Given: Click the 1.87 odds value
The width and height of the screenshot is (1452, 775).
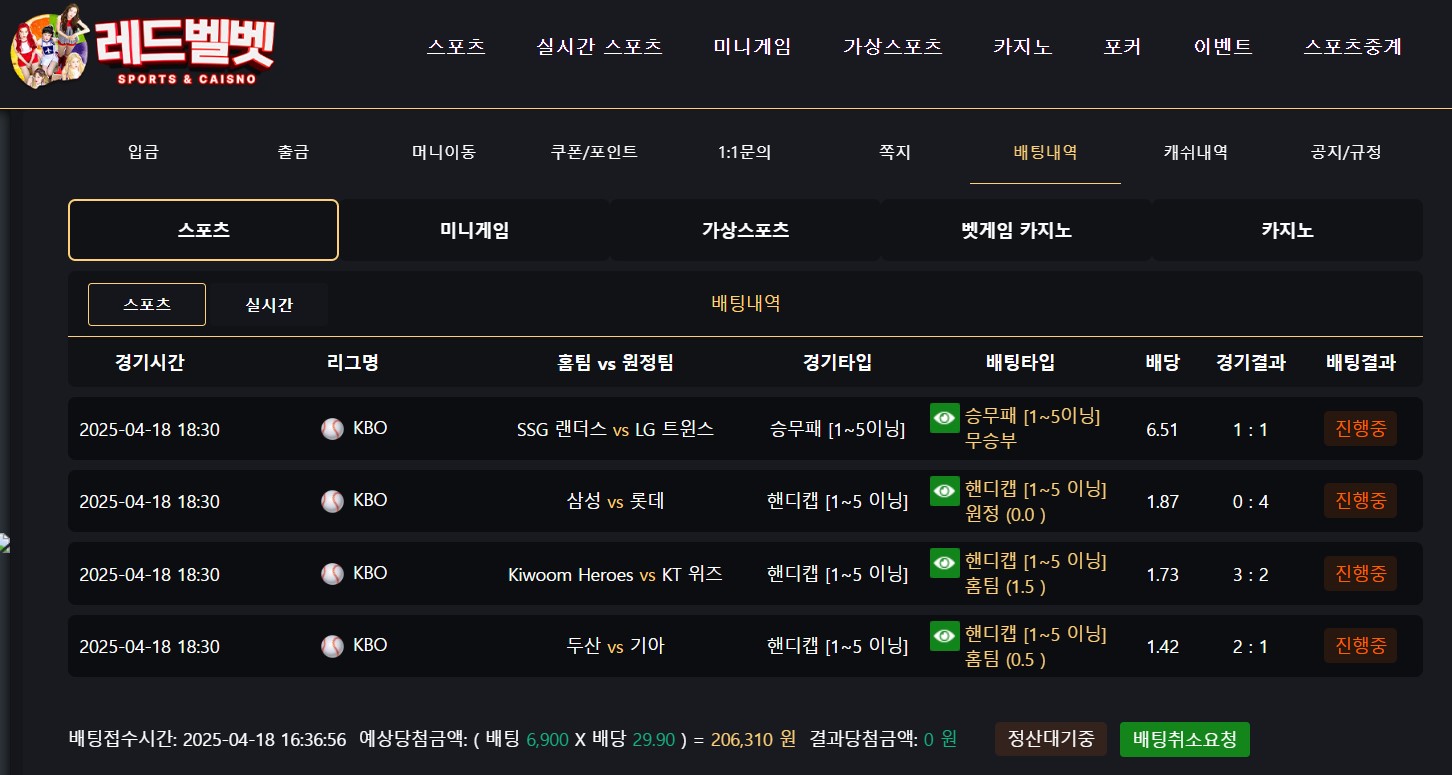Looking at the screenshot, I should (x=1162, y=502).
